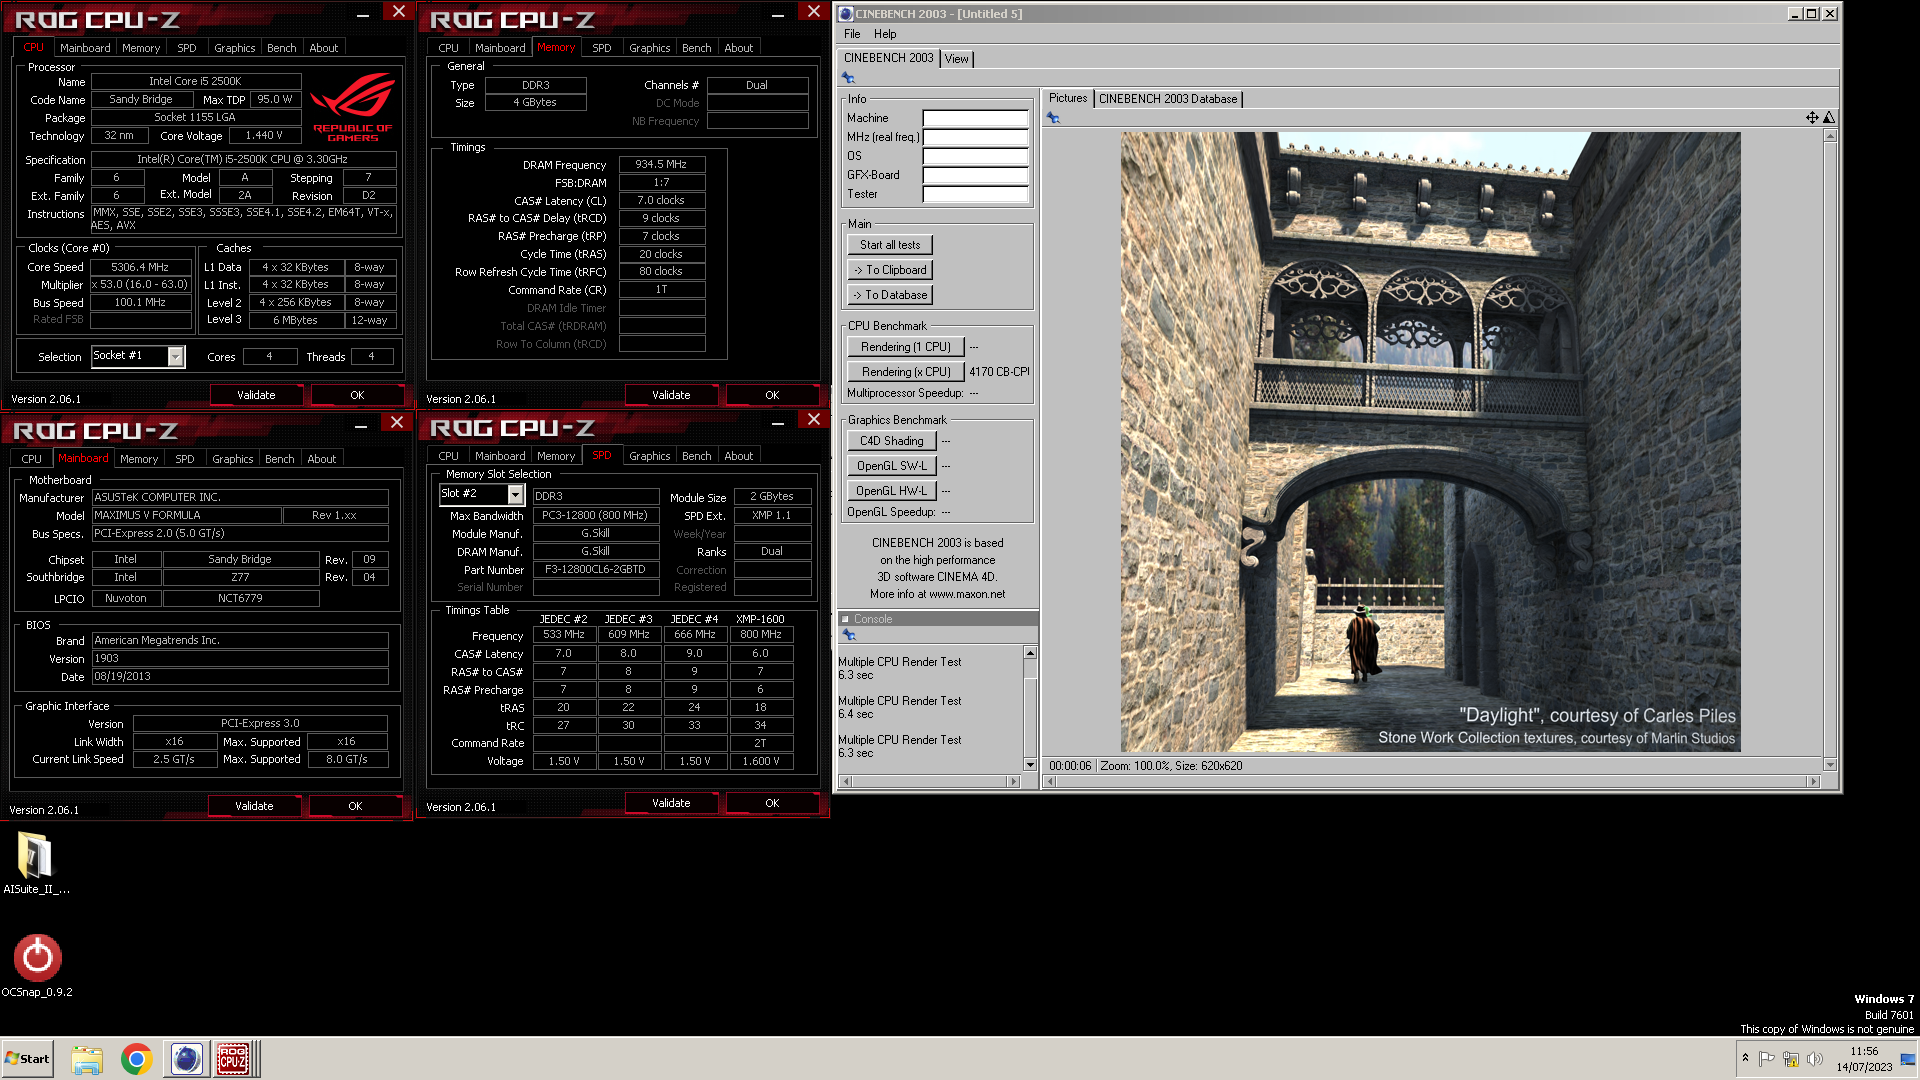Switch to the CINEBENCH 2003 Database tab
Image resolution: width=1920 pixels, height=1080 pixels.
[1168, 99]
